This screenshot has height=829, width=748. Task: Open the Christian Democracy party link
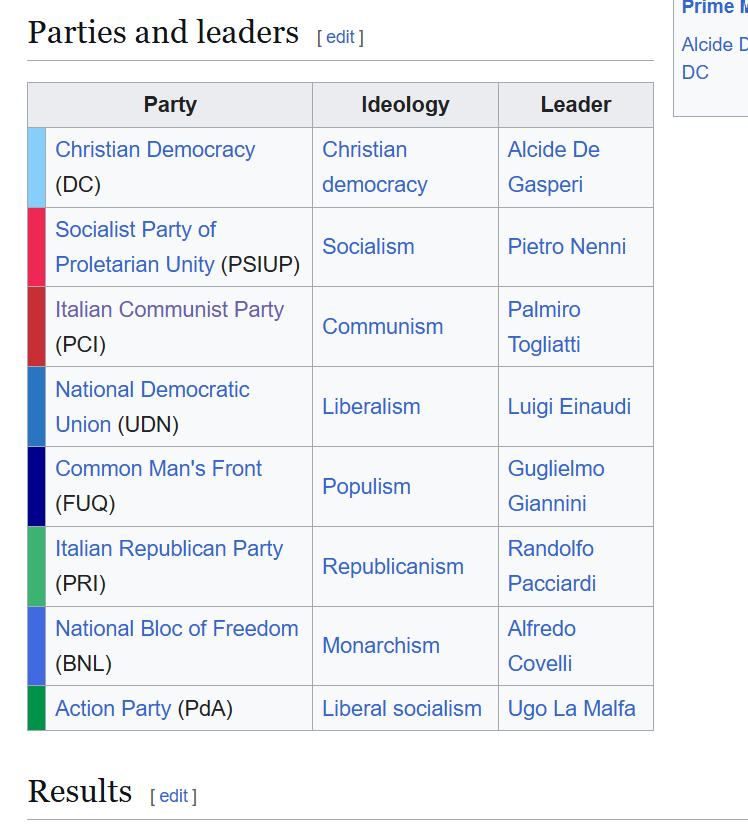tap(155, 150)
